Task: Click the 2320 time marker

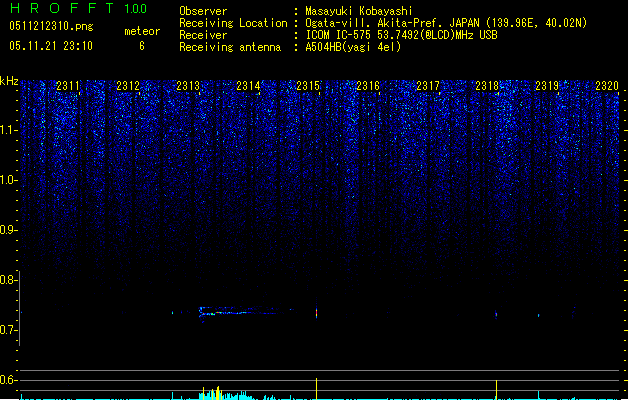Action: pos(607,86)
